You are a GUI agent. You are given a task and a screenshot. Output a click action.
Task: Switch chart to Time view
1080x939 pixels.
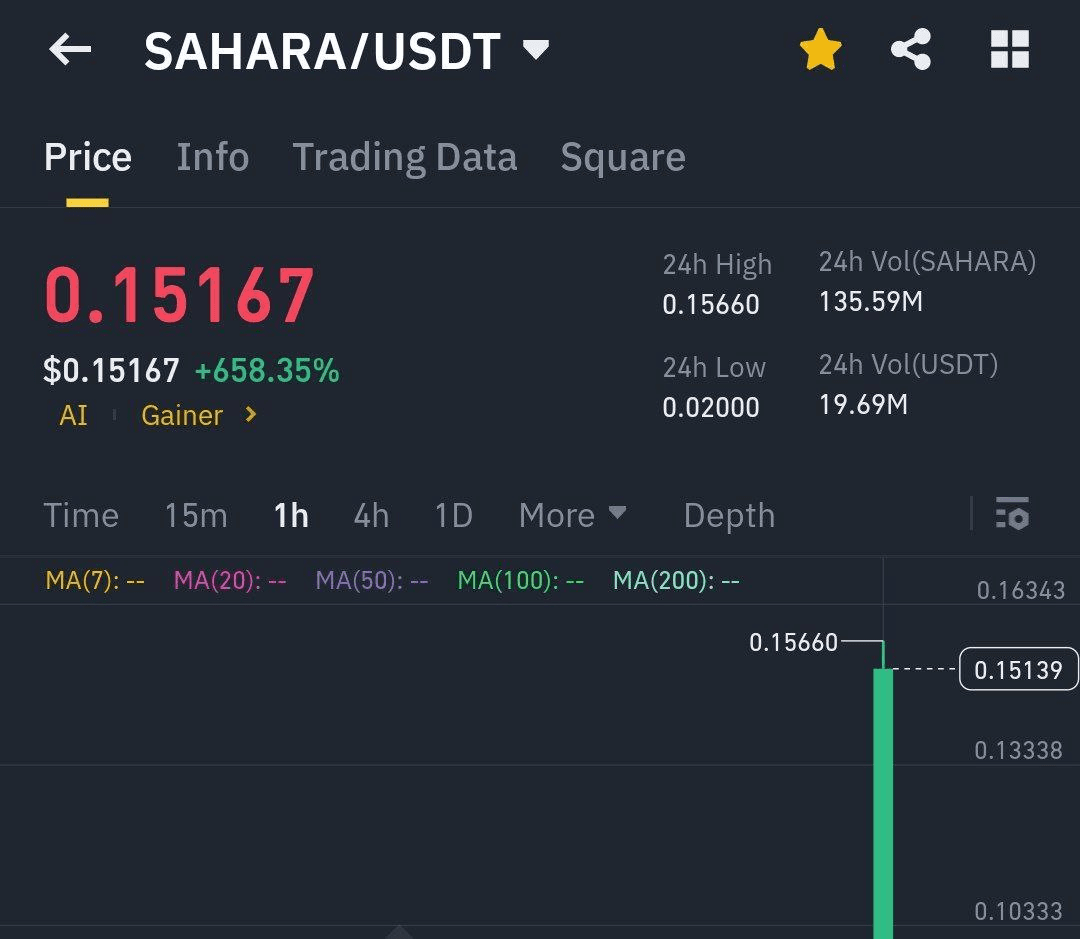(x=81, y=515)
